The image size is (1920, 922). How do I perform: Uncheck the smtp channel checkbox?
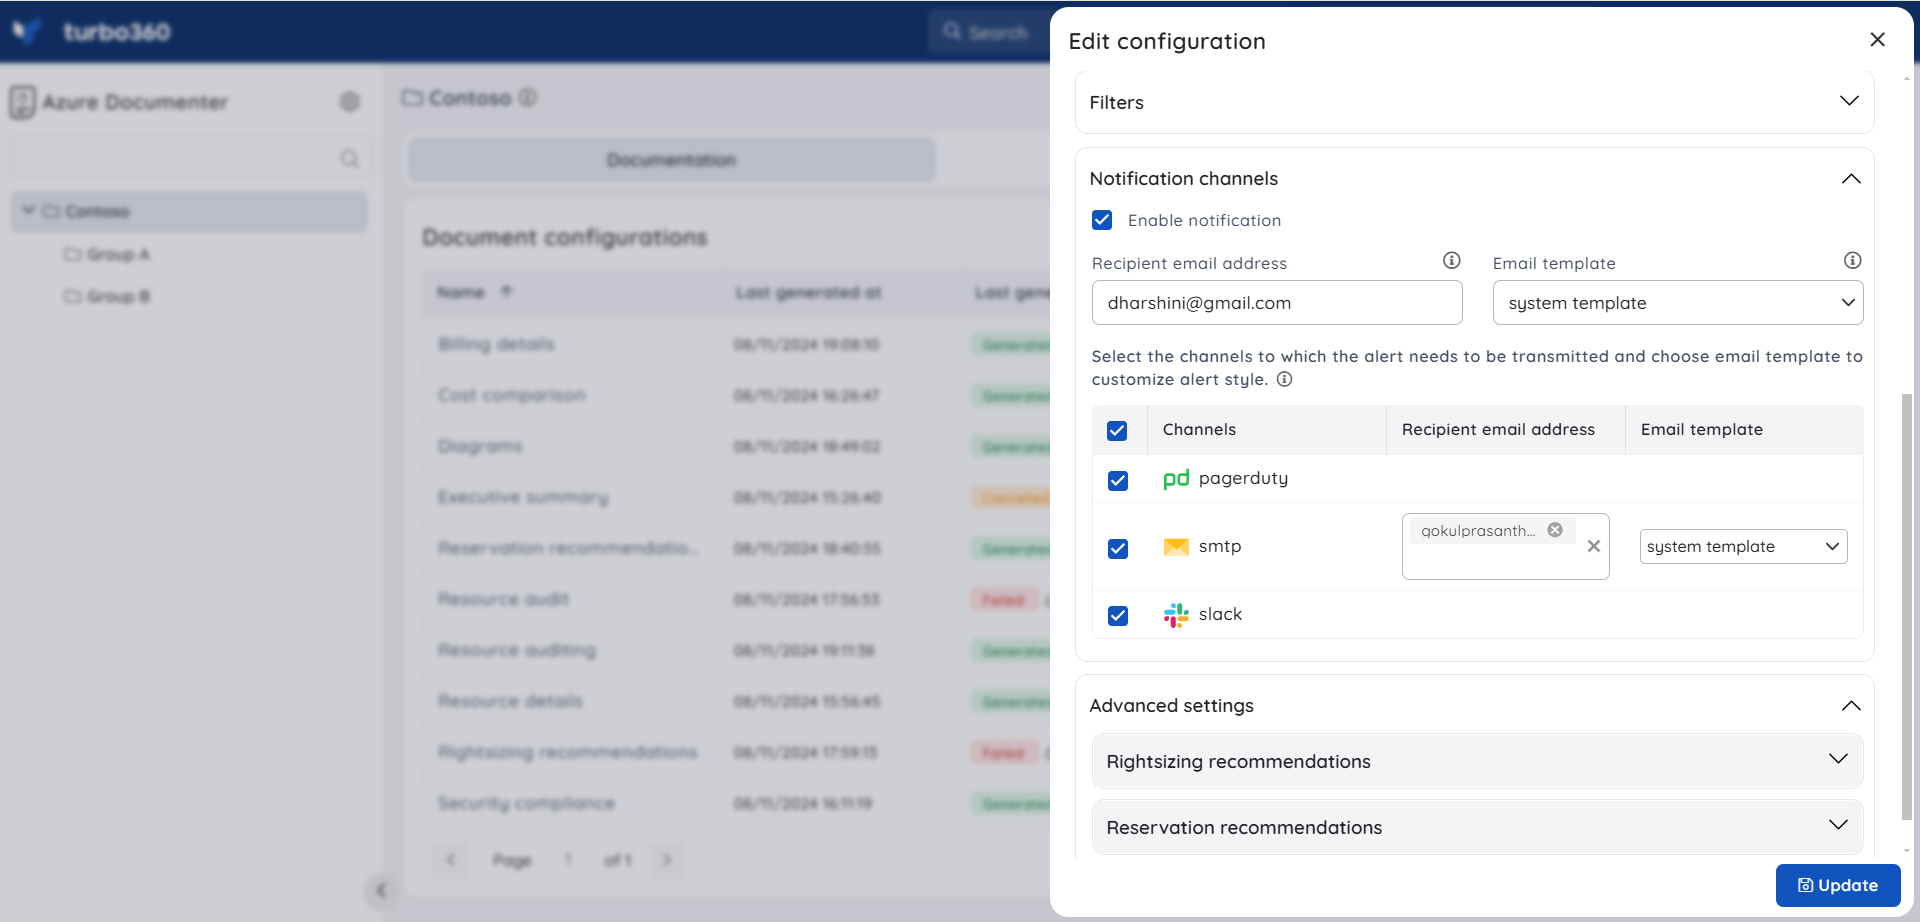1118,548
